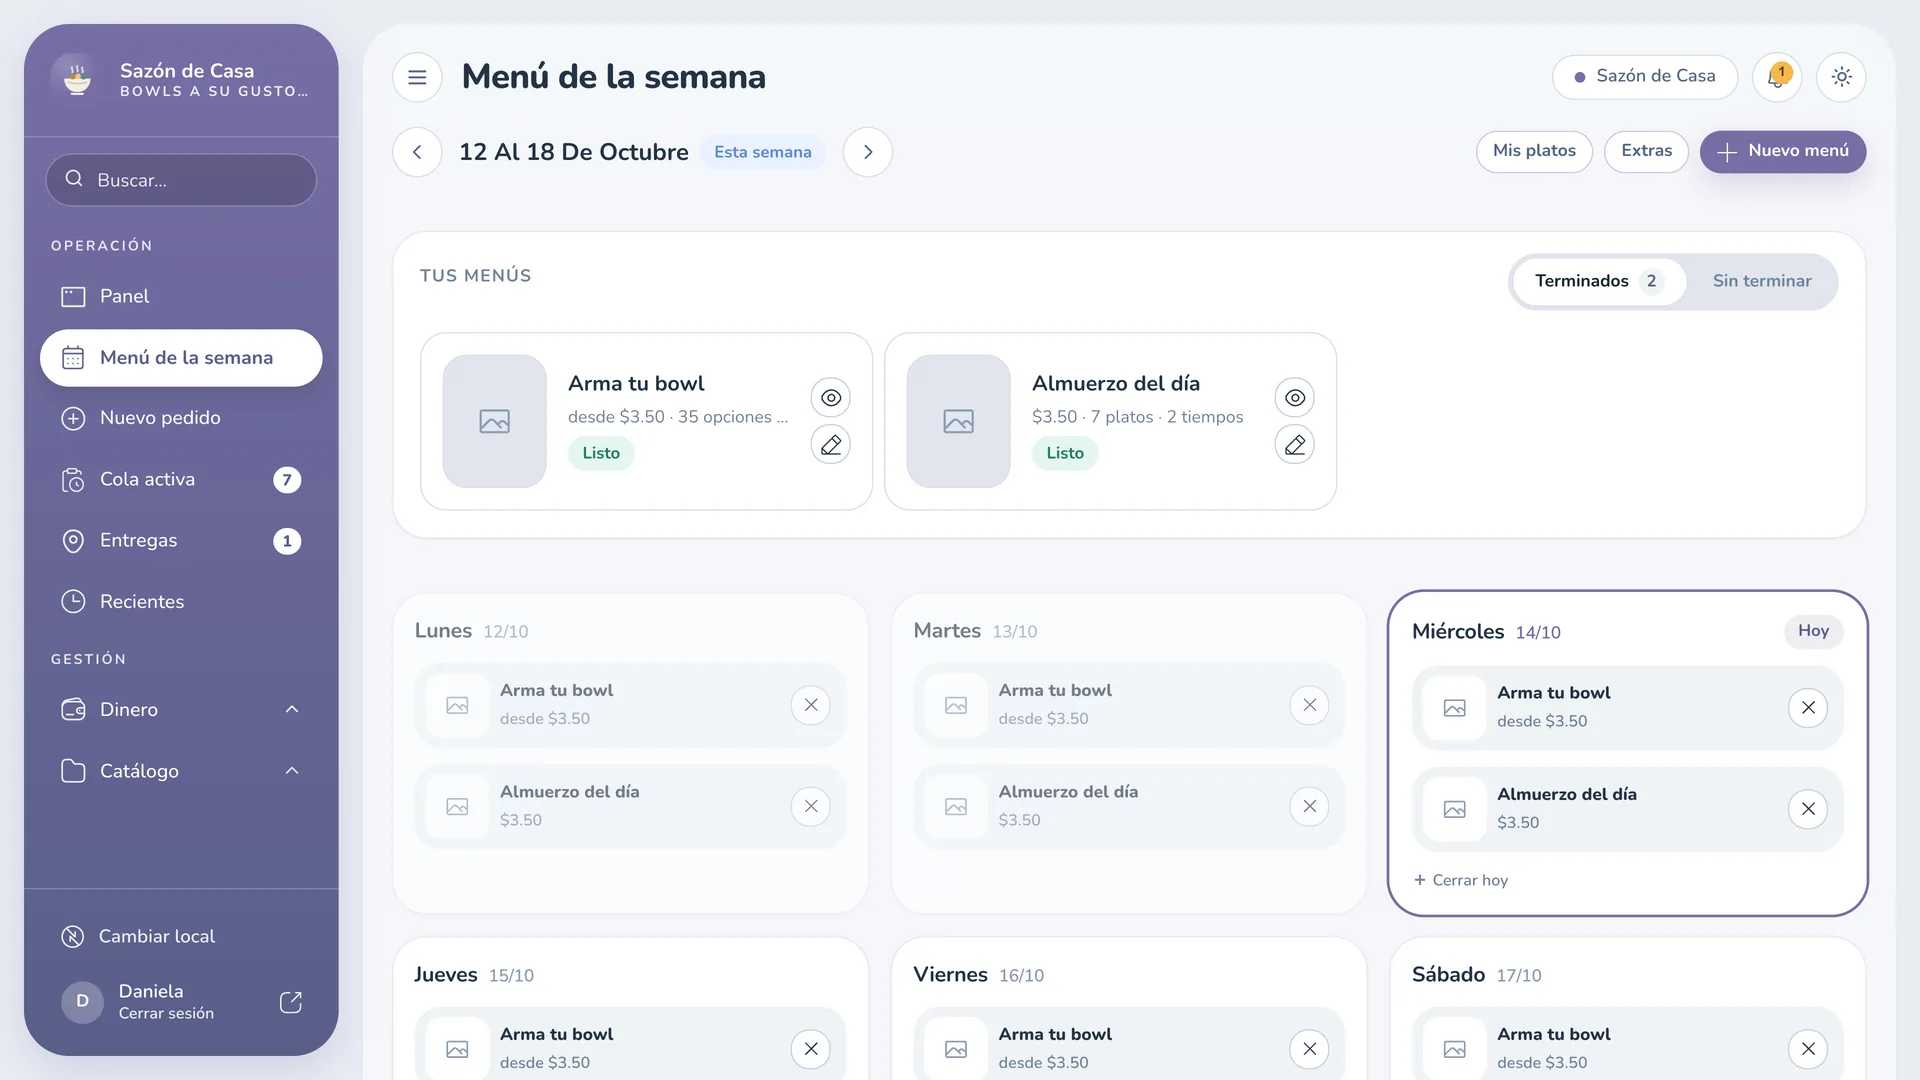The image size is (1920, 1080).
Task: Expand the Catálogo section
Action: point(181,771)
